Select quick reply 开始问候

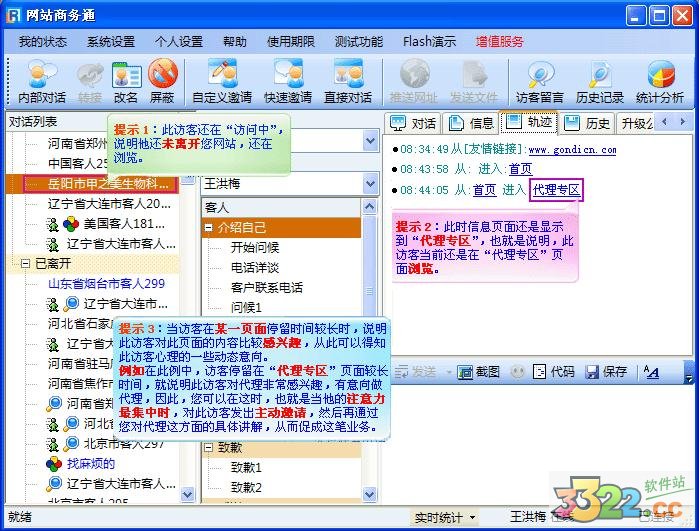255,247
